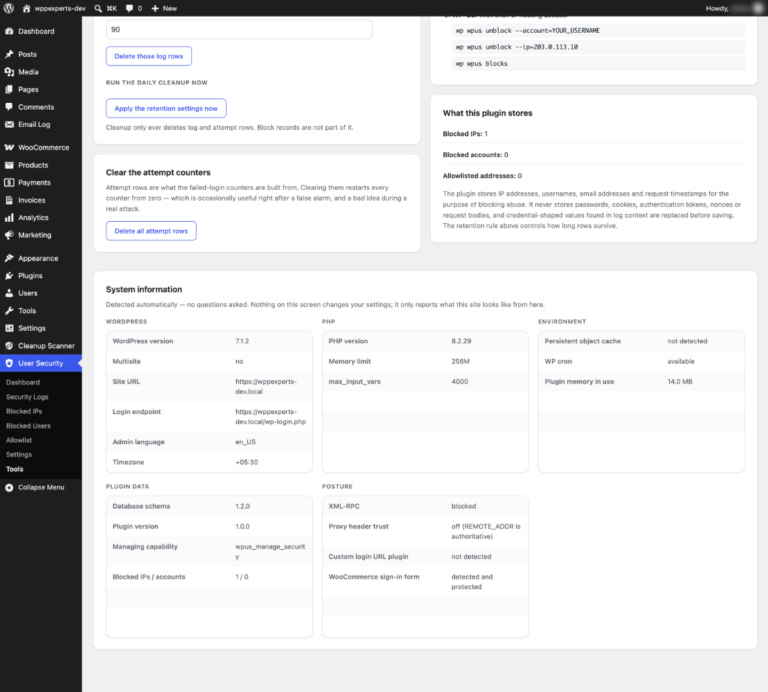The width and height of the screenshot is (768, 692).
Task: Click the Settings sliders icon
Action: click(x=9, y=328)
